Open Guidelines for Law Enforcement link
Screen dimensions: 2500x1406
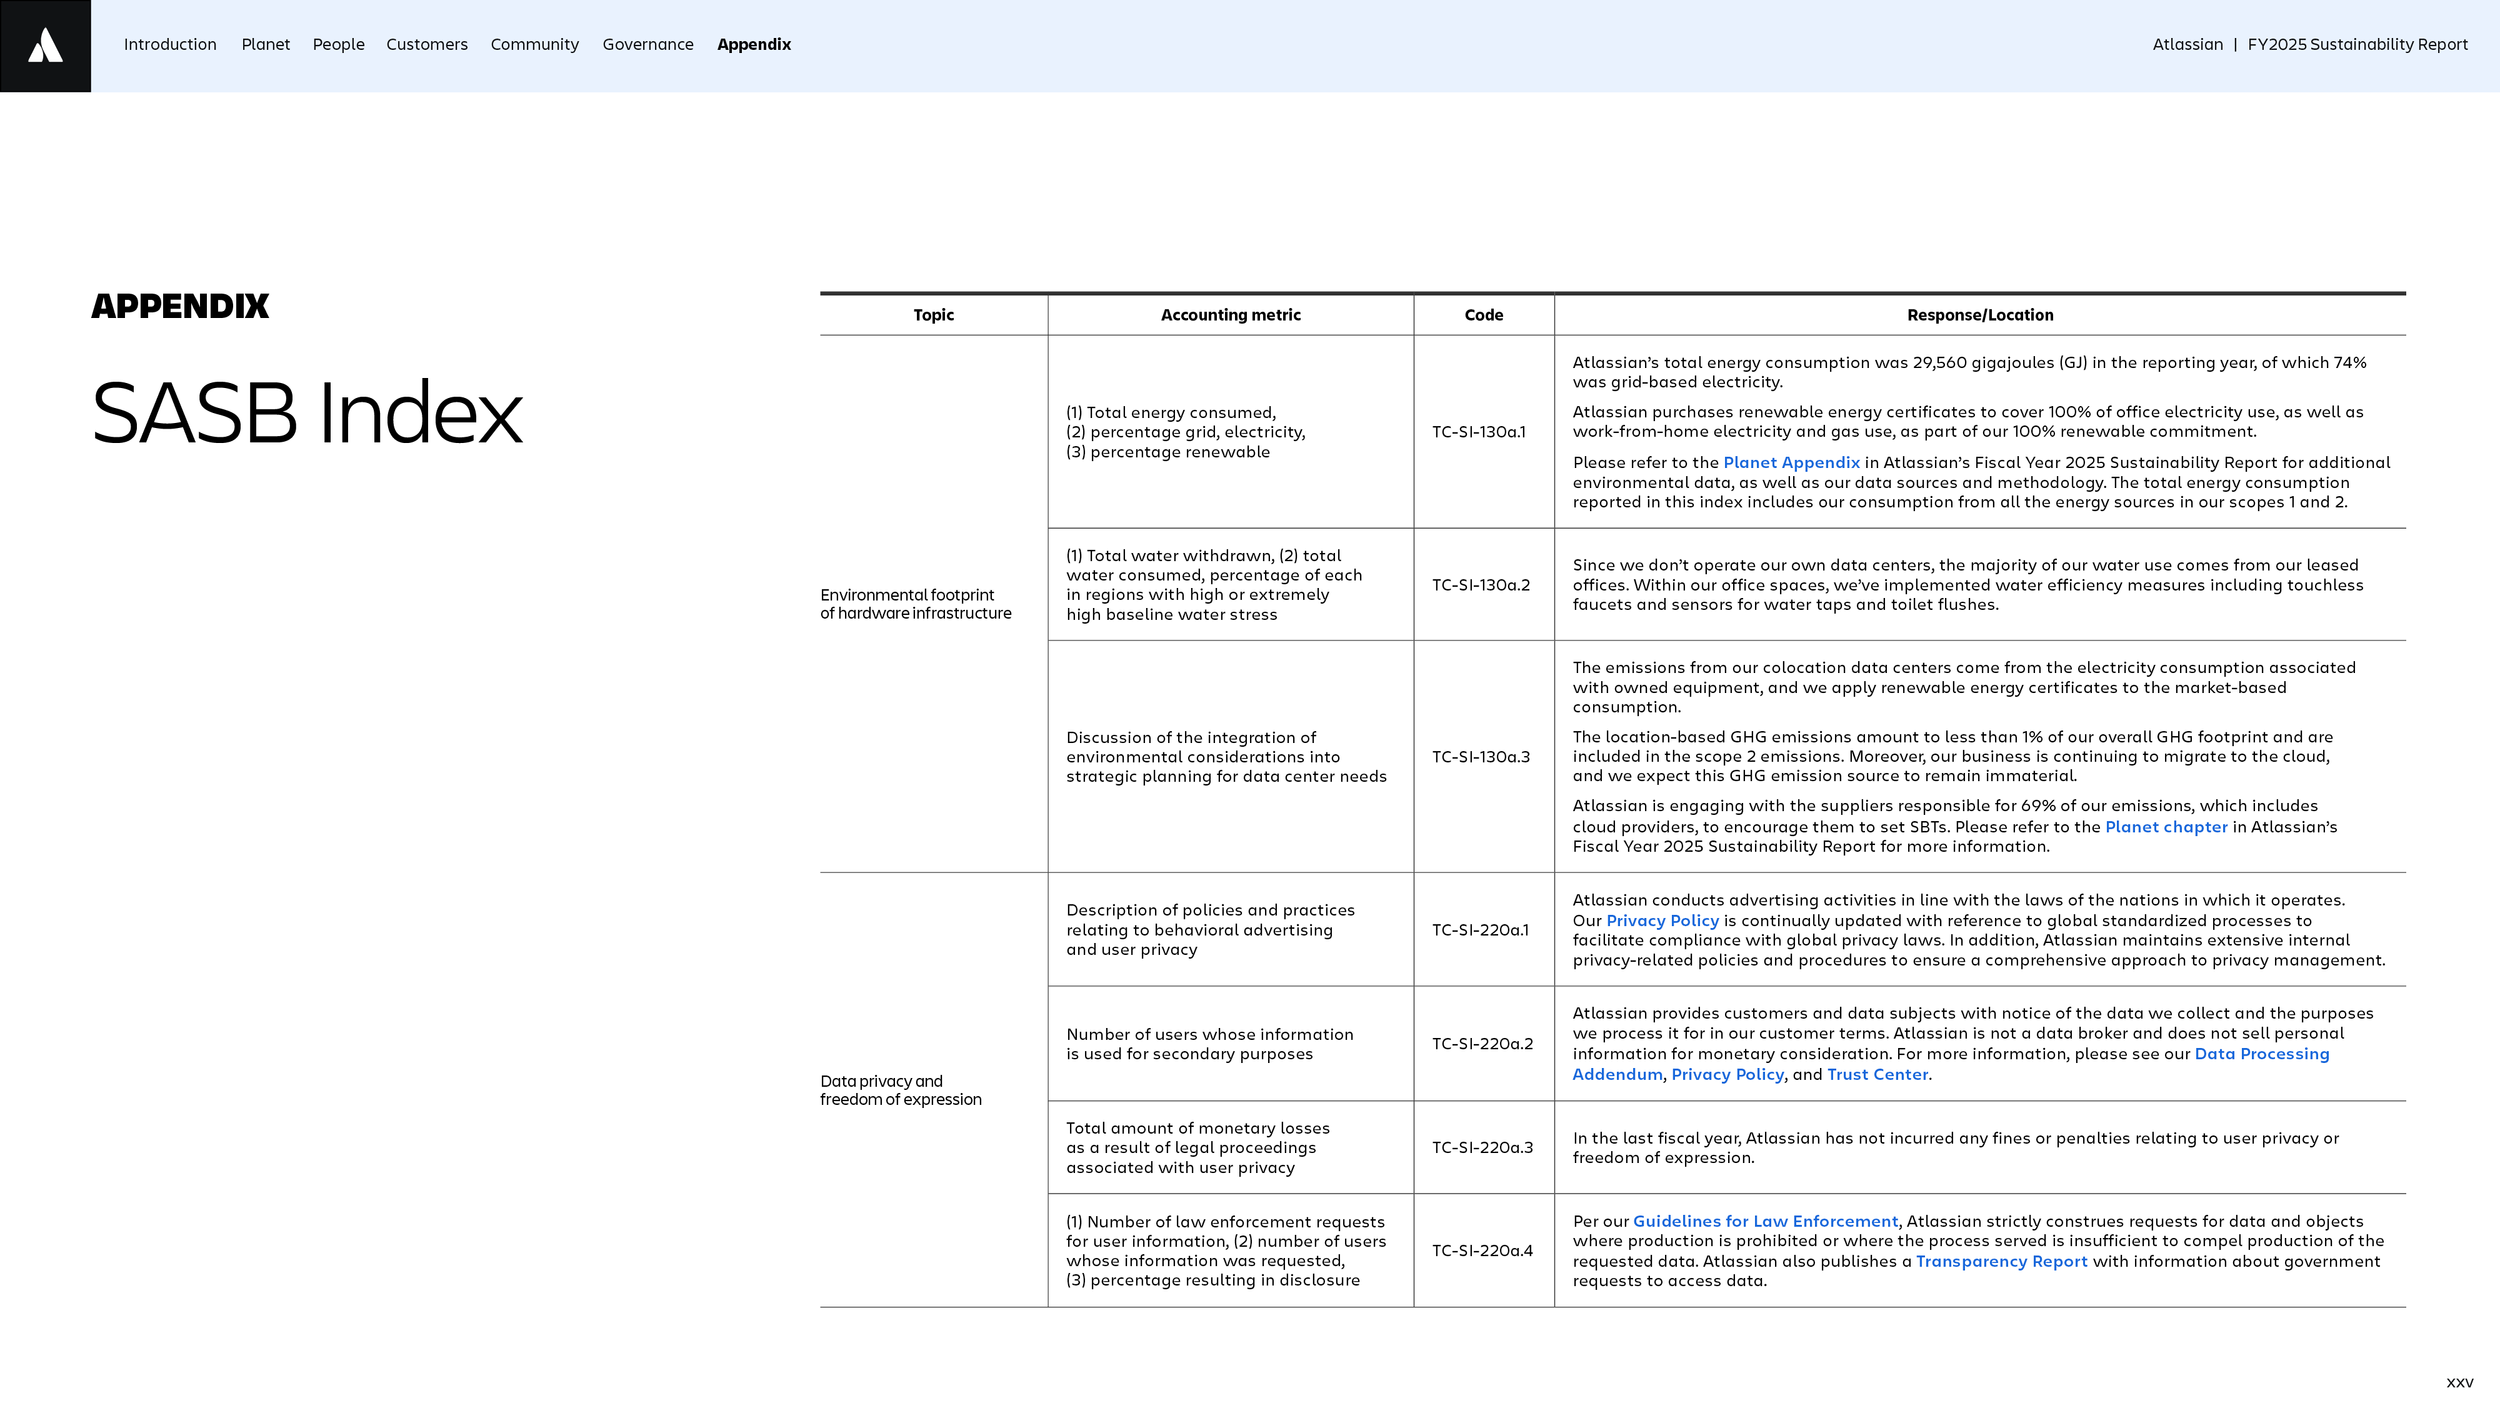pos(1765,1221)
